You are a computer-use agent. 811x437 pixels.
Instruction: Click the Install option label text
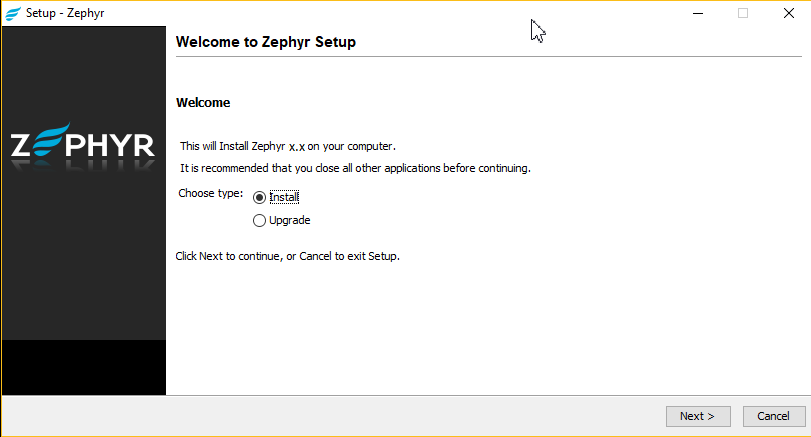click(x=284, y=197)
